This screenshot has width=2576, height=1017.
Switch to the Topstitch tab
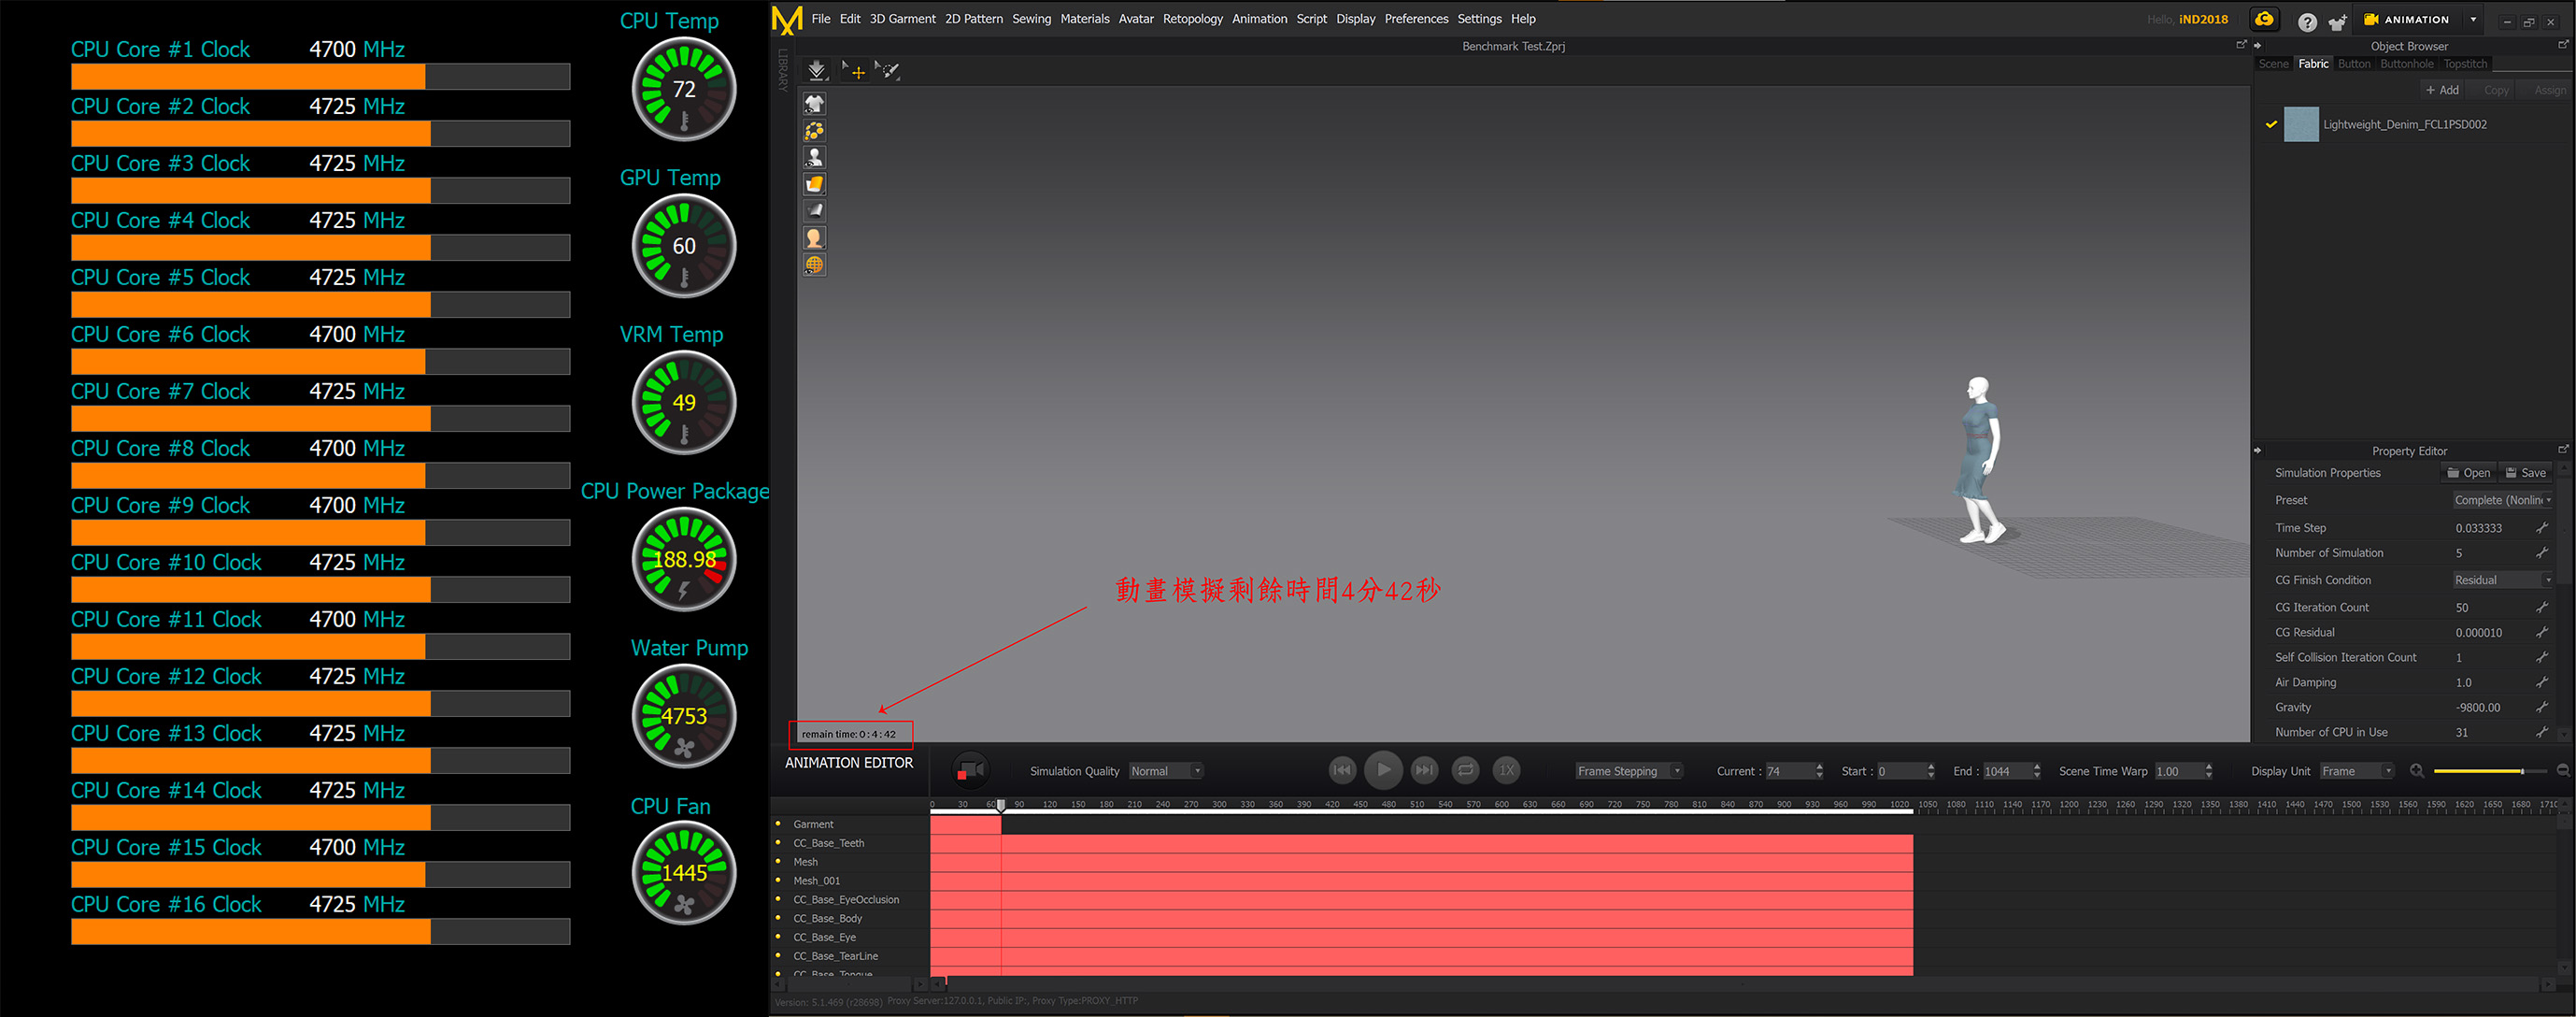(x=2464, y=64)
